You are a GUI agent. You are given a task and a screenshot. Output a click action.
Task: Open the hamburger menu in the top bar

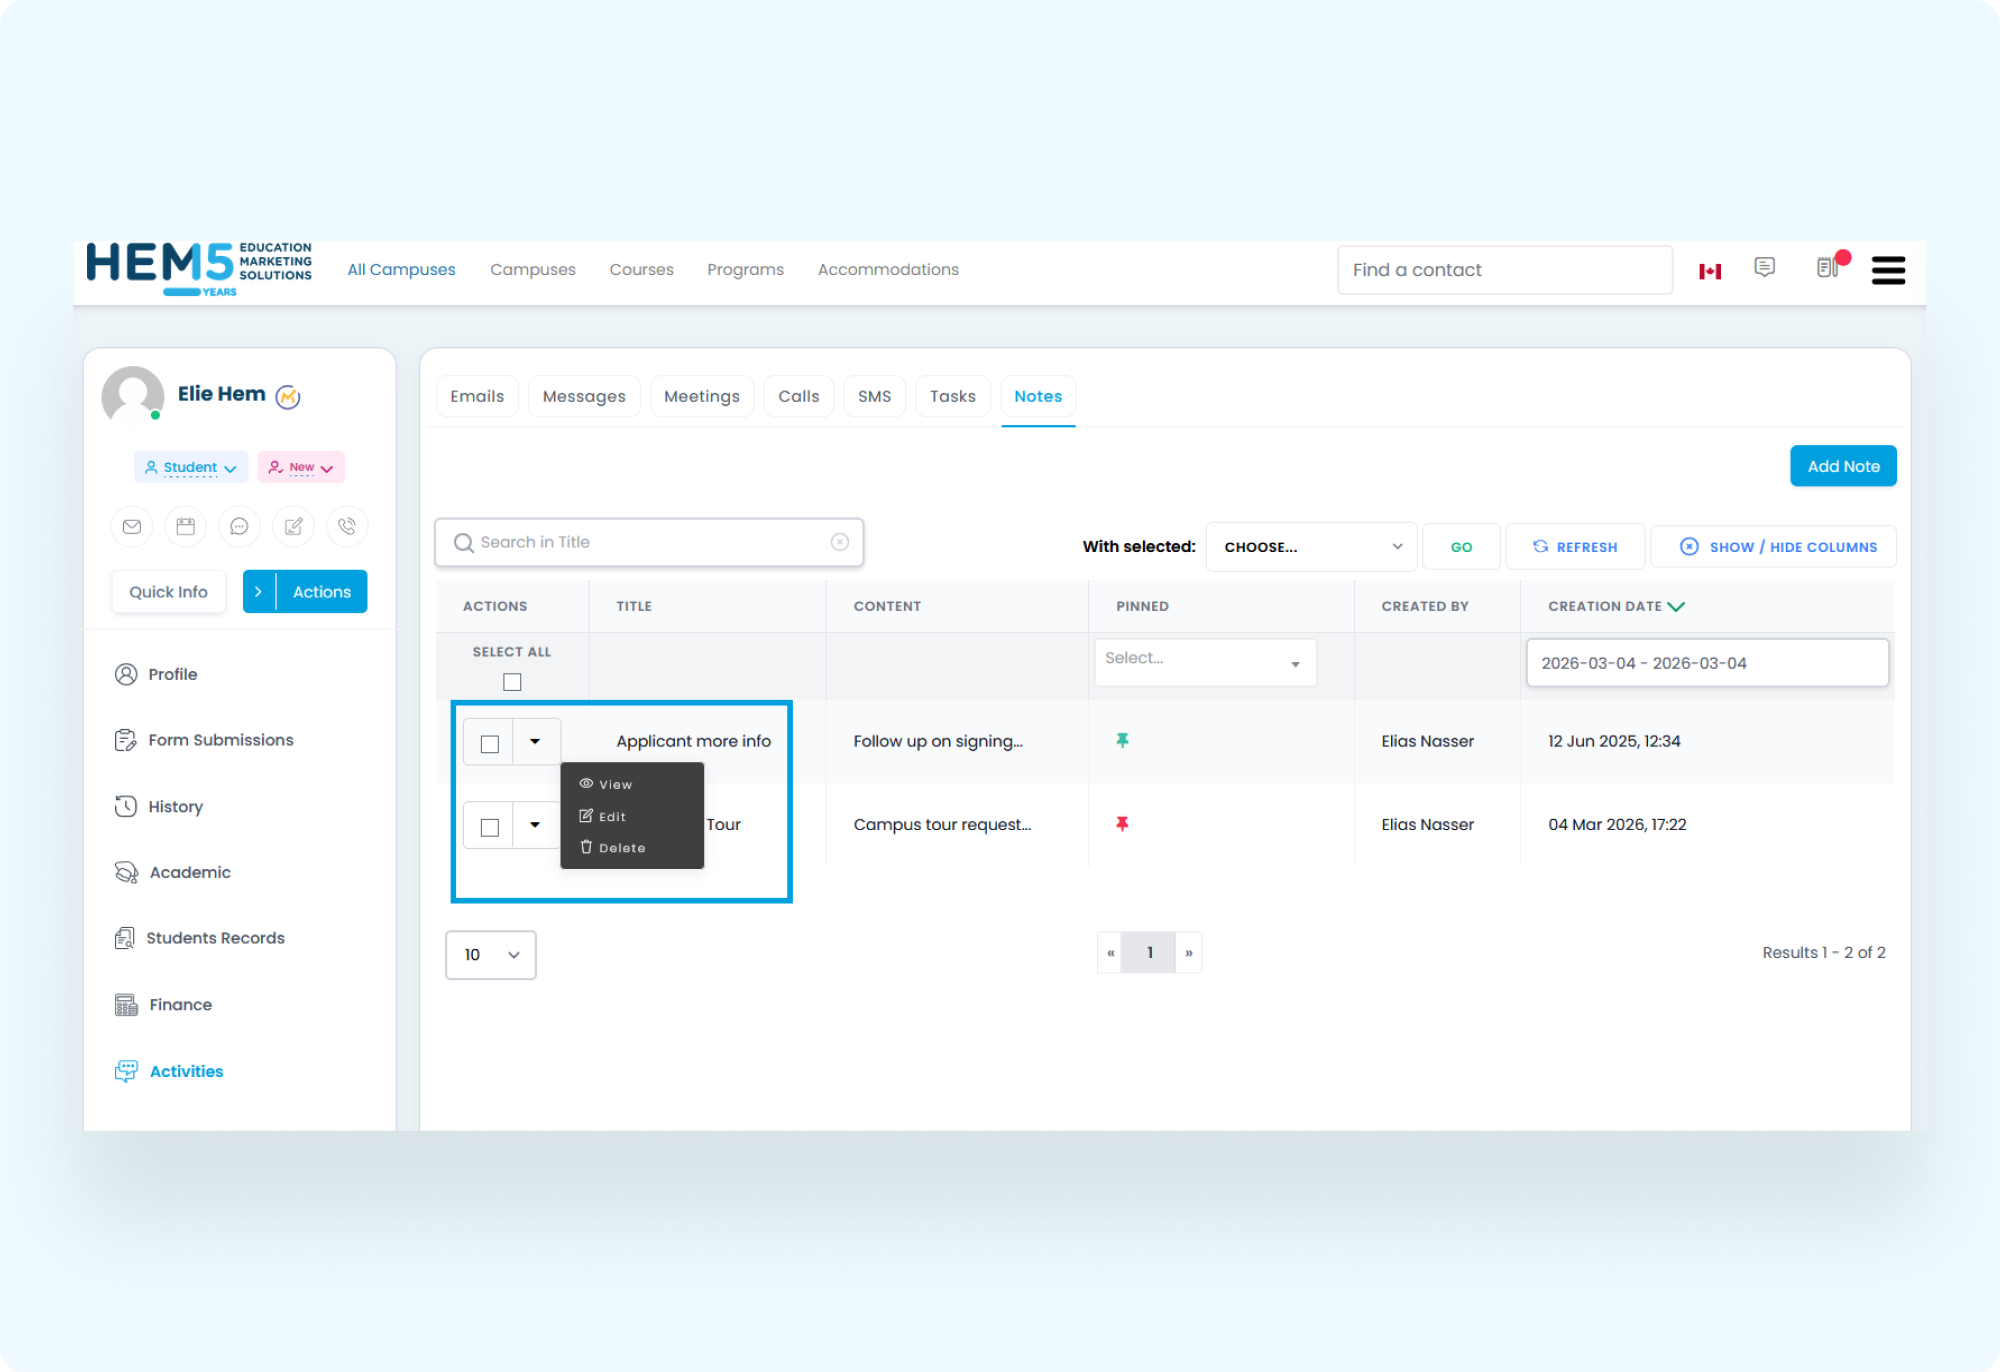tap(1888, 270)
